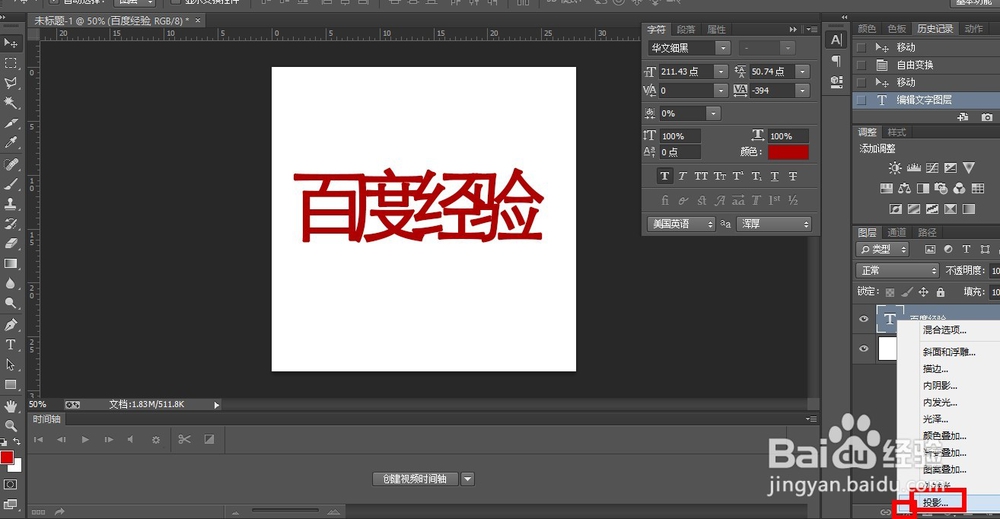This screenshot has width=1000, height=519.
Task: Open tracking dropdown showing -394
Action: click(803, 91)
